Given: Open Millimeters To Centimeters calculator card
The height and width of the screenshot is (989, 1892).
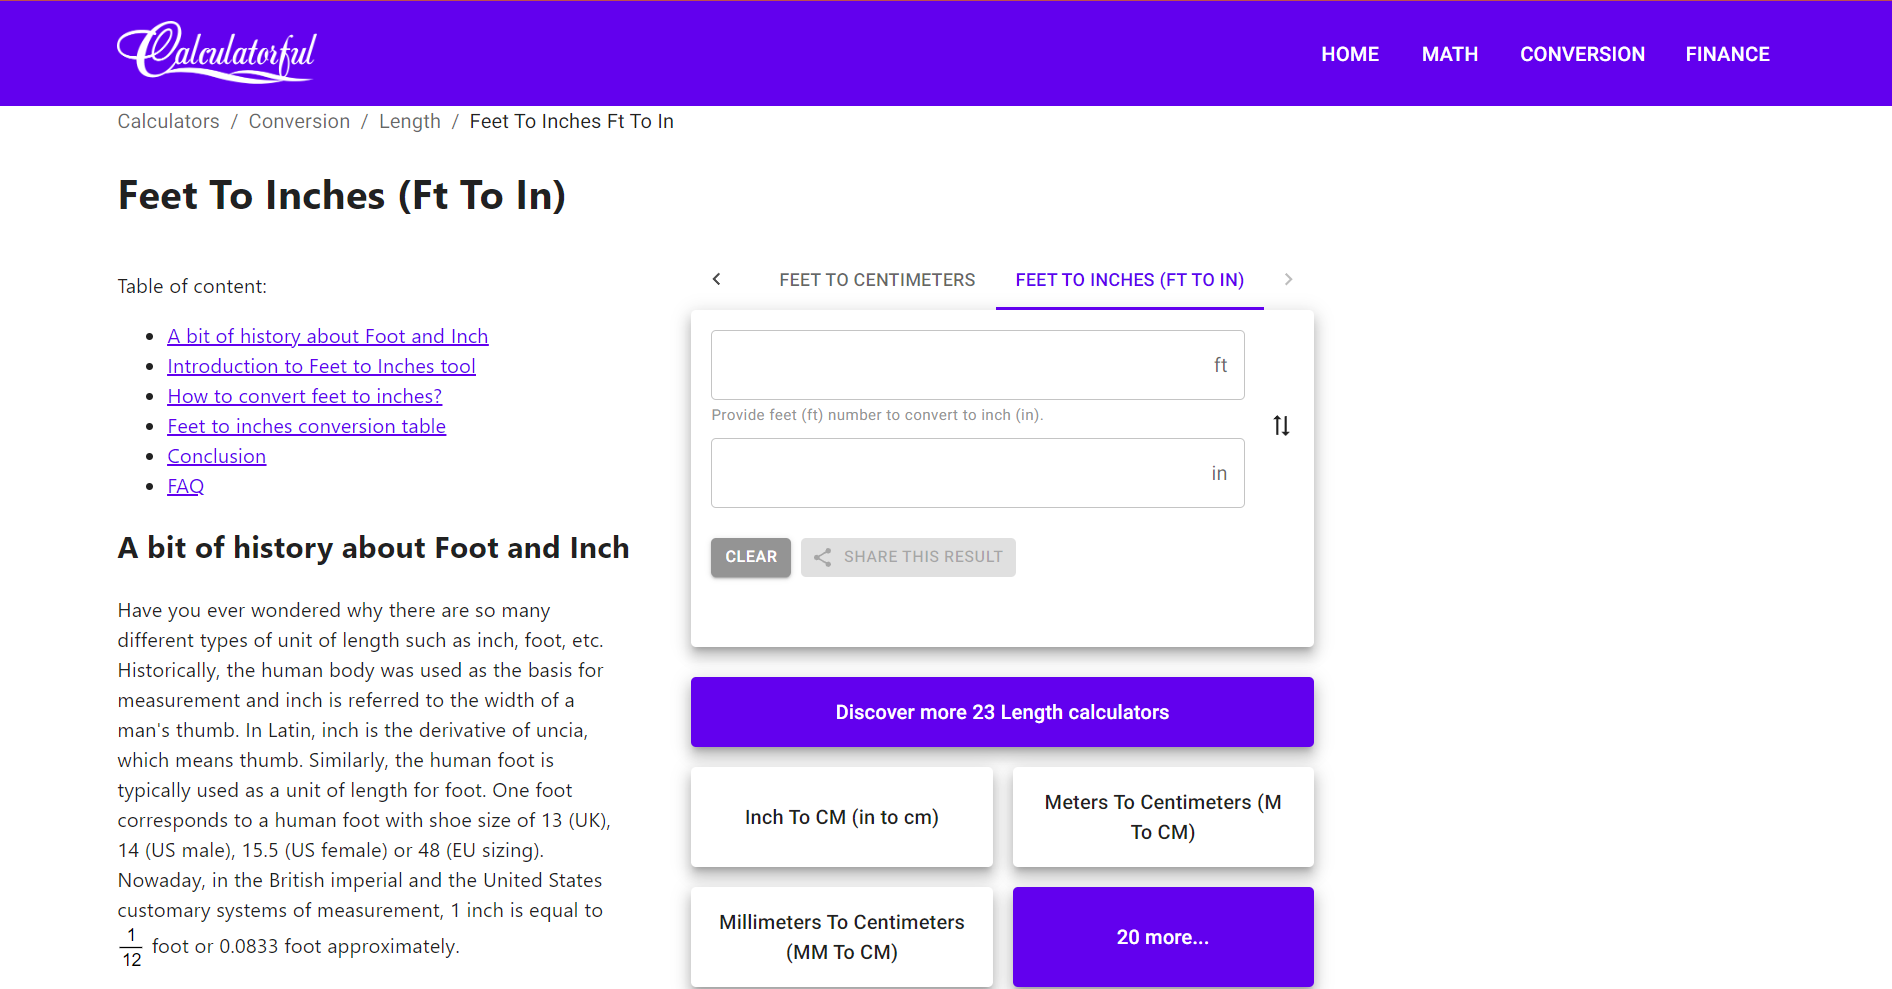Looking at the screenshot, I should tap(842, 937).
